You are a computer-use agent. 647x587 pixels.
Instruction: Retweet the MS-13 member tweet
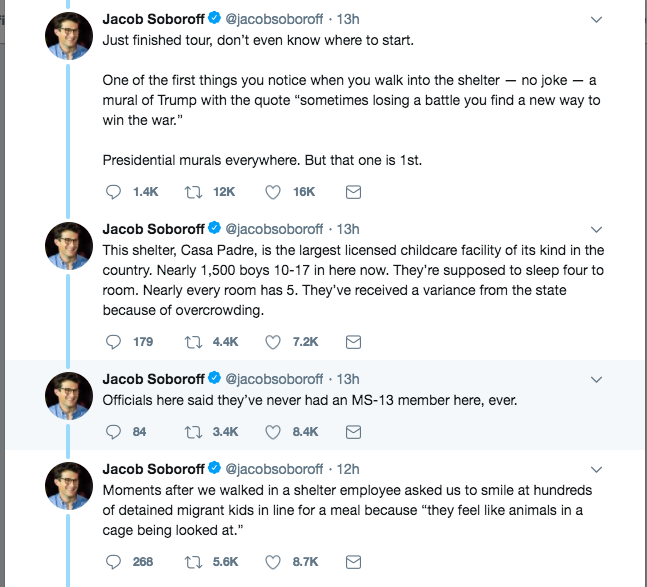(x=194, y=431)
